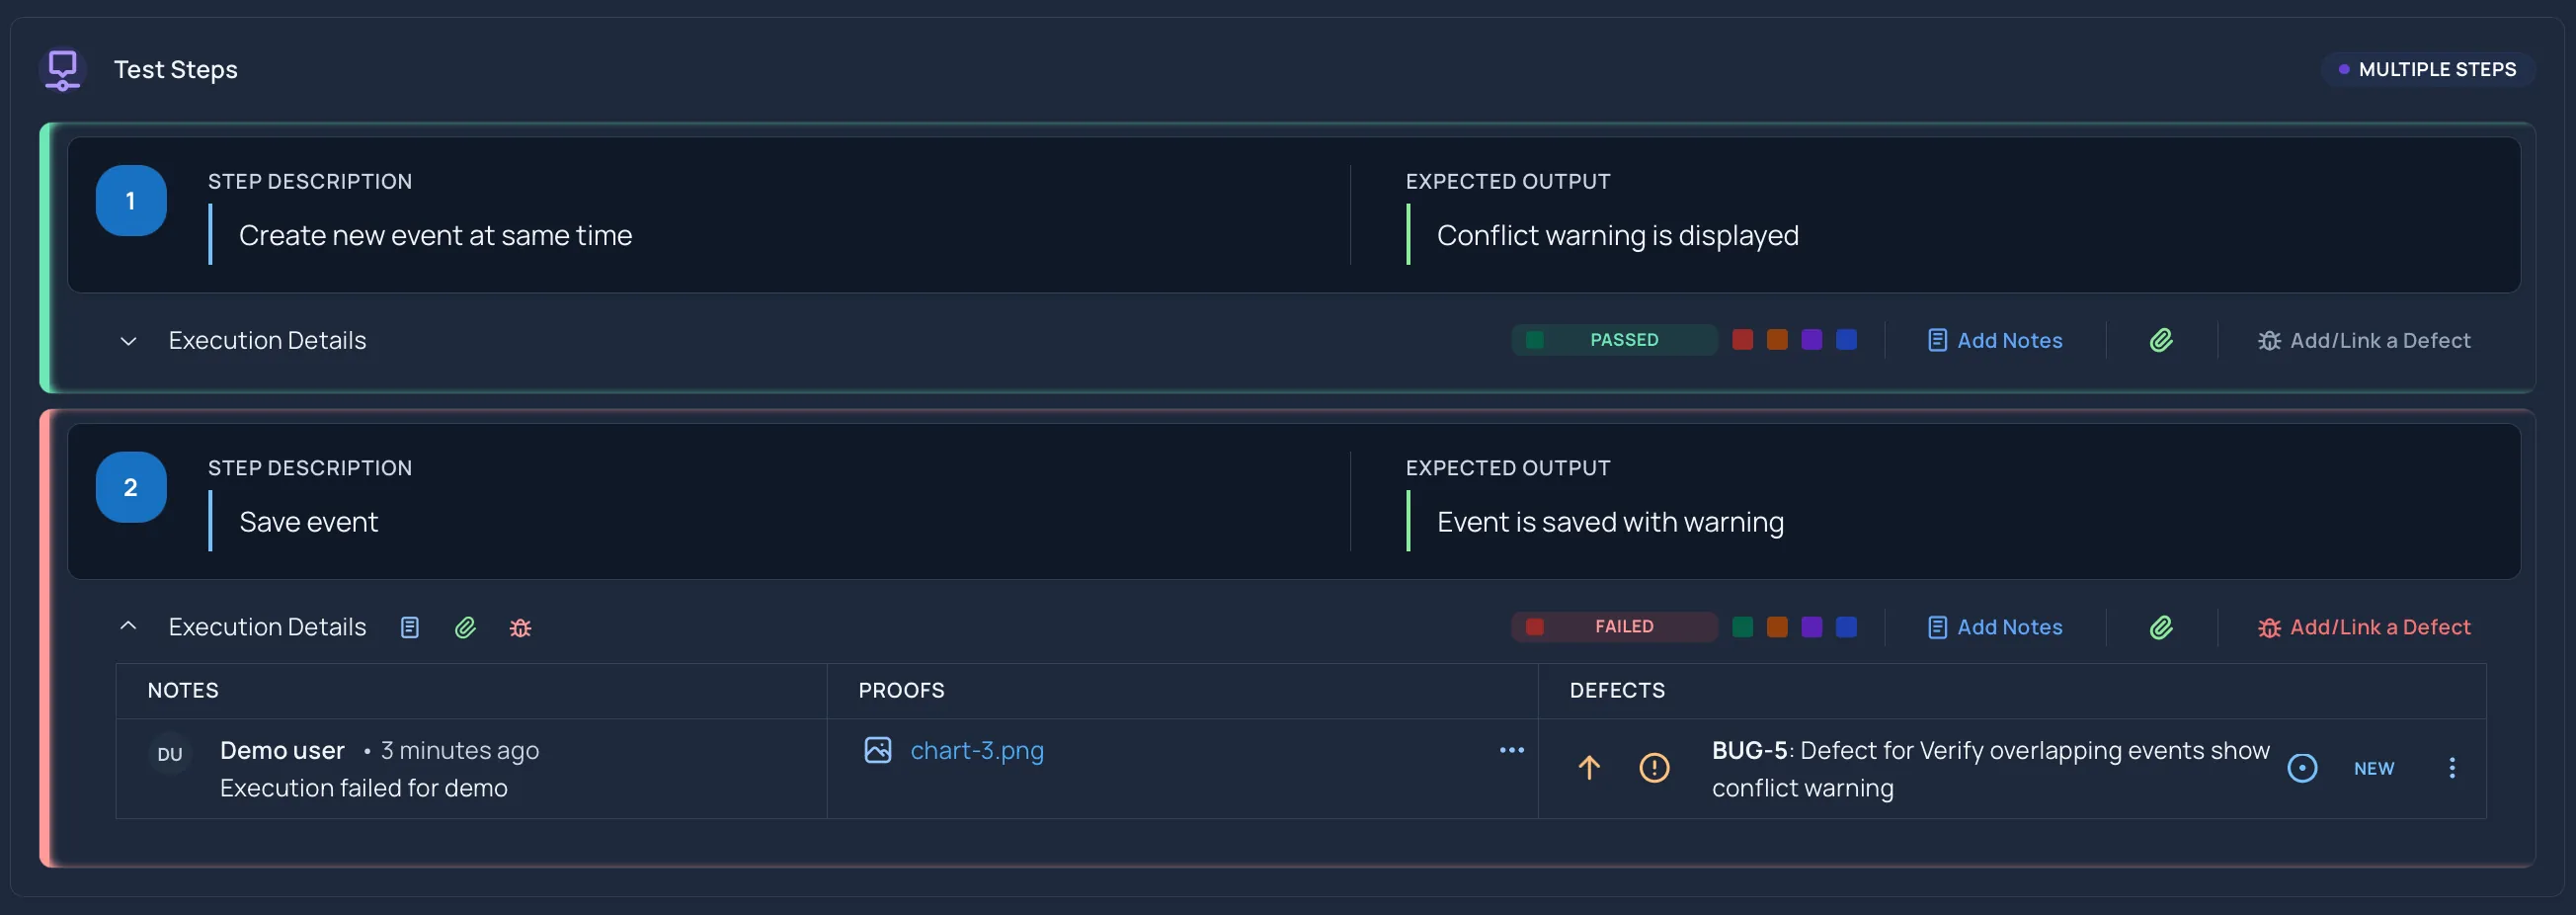
Task: Click the DU avatar of Demo user
Action: pyautogui.click(x=170, y=754)
